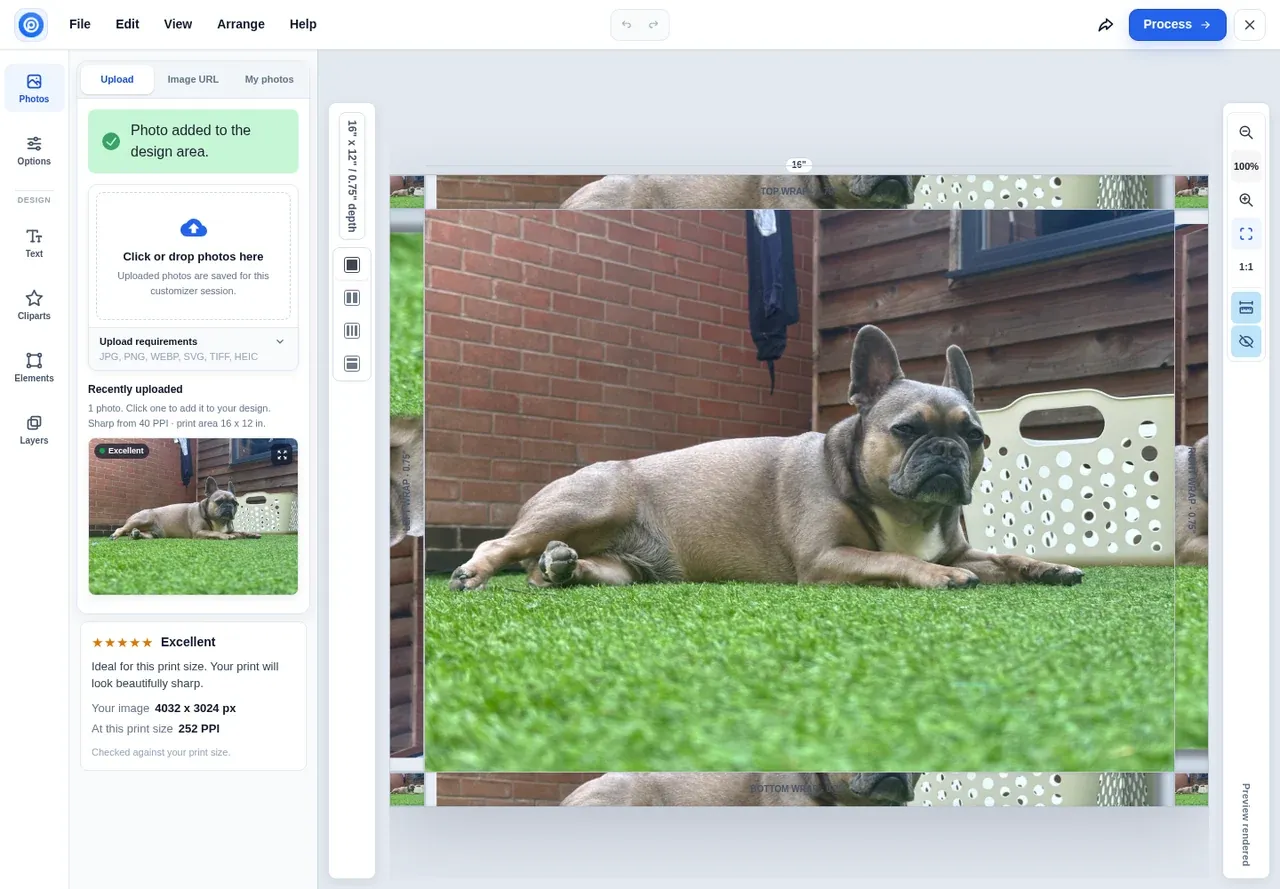Open the 16x12 size selector
The width and height of the screenshot is (1280, 889).
click(352, 176)
